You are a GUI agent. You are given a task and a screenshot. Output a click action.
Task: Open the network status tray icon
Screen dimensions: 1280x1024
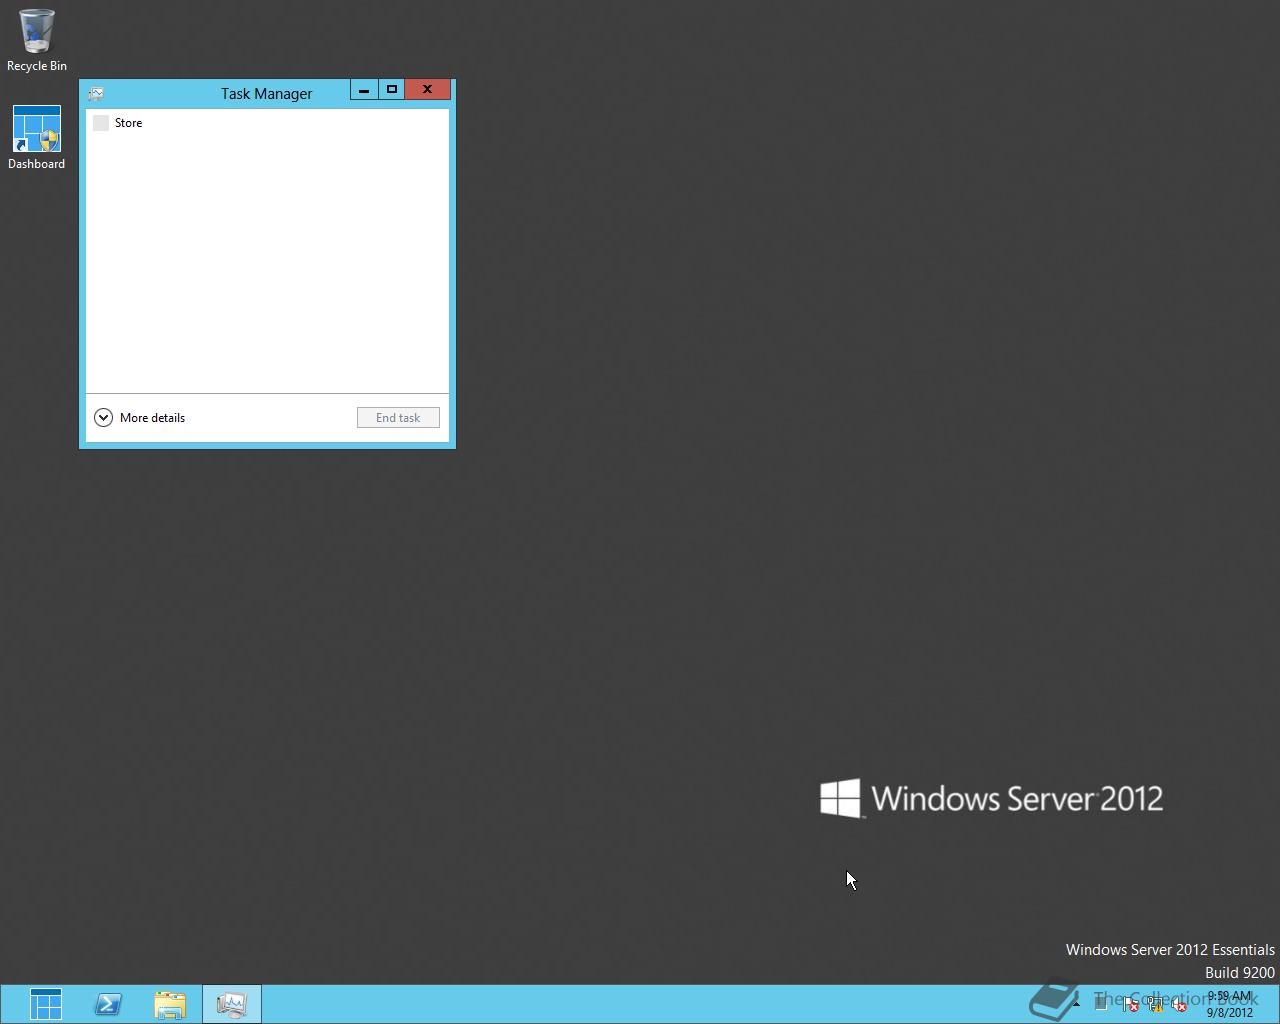click(1155, 1004)
